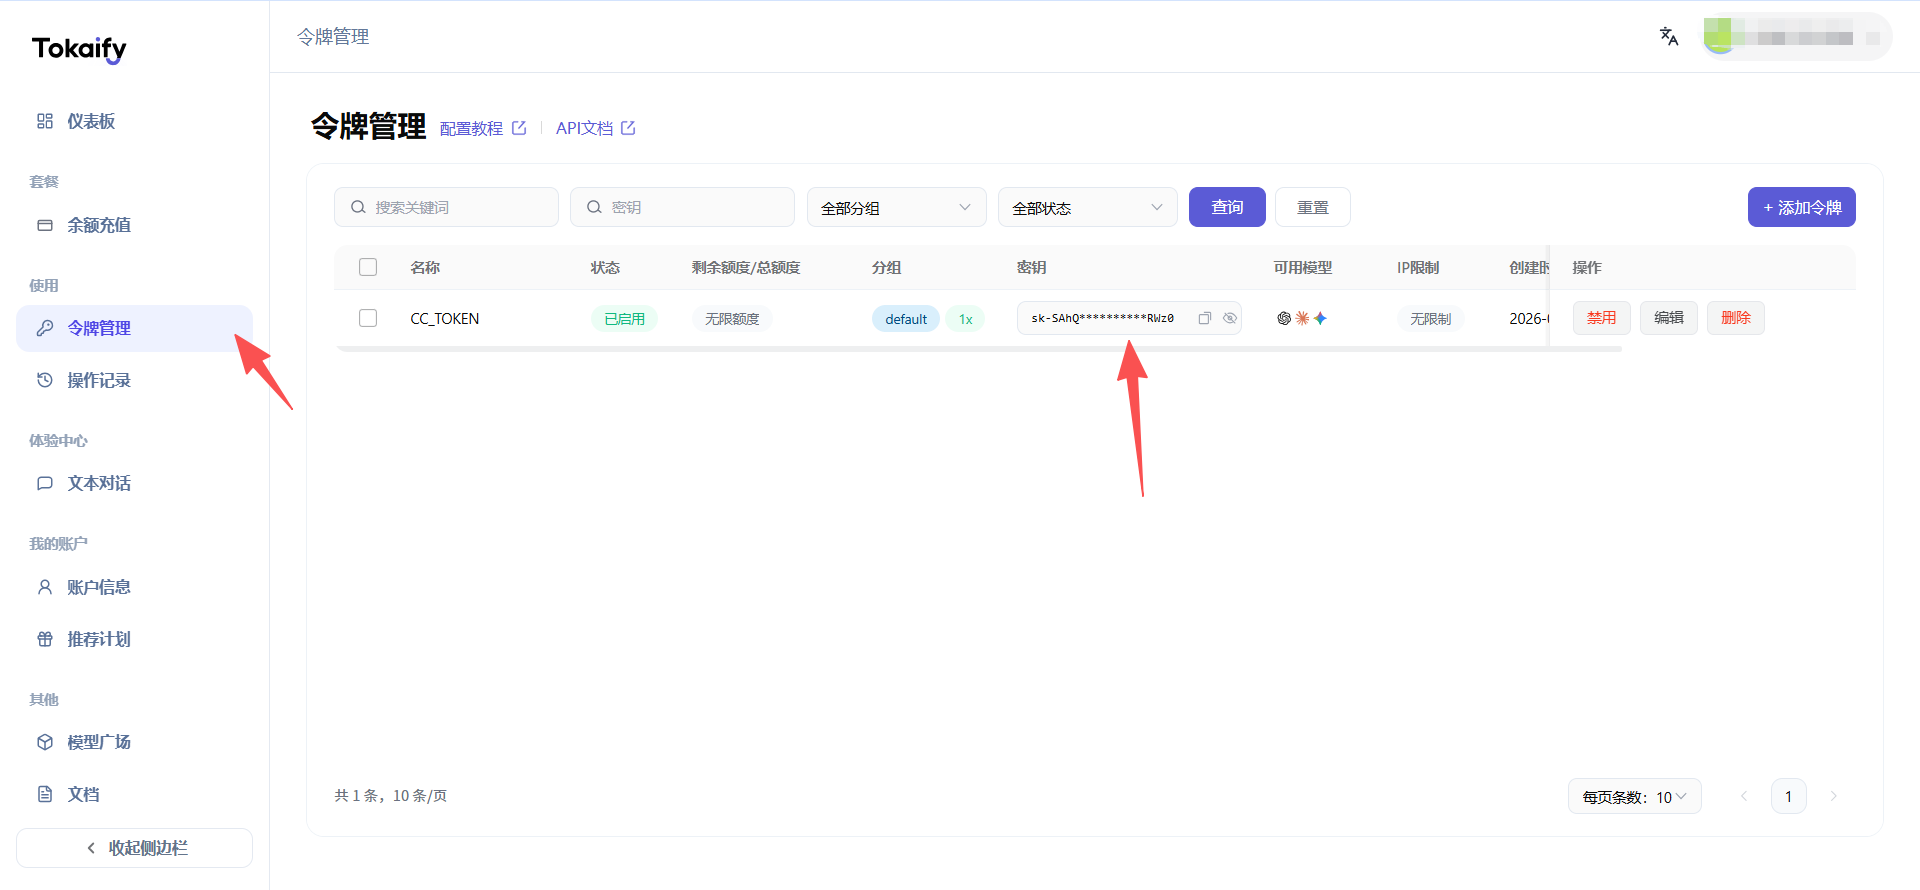This screenshot has height=890, width=1920.
Task: Click the key icon for 令牌管理
Action: pyautogui.click(x=45, y=328)
